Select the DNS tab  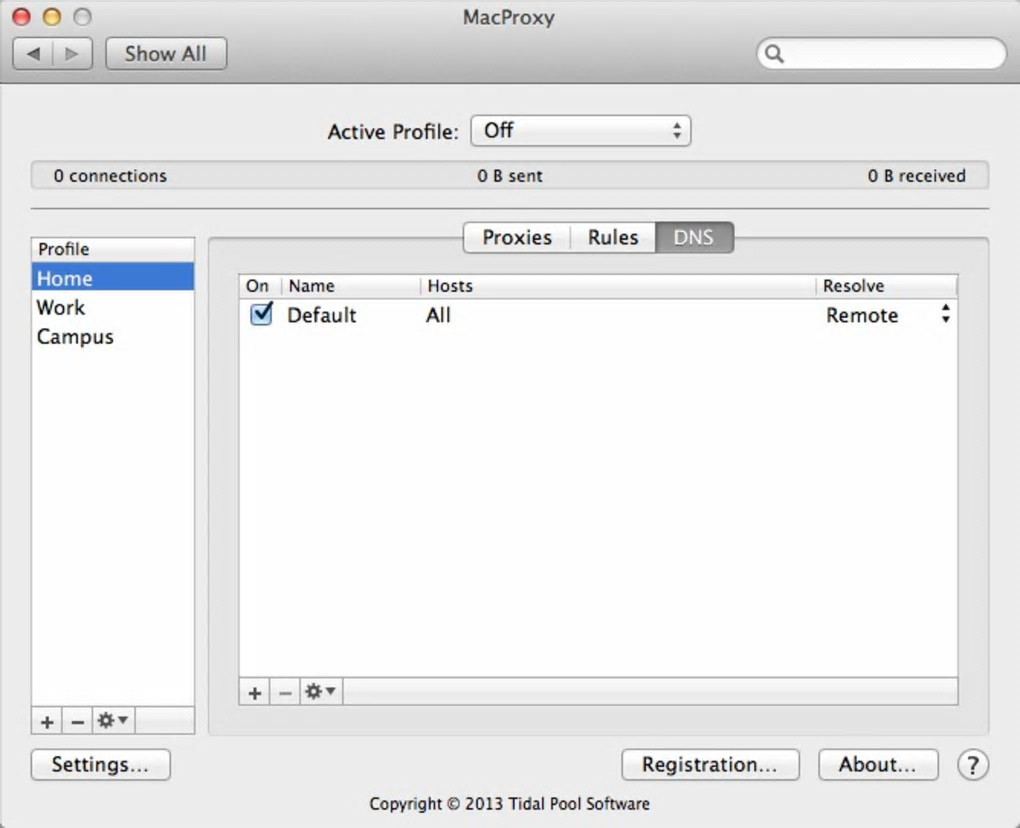694,237
